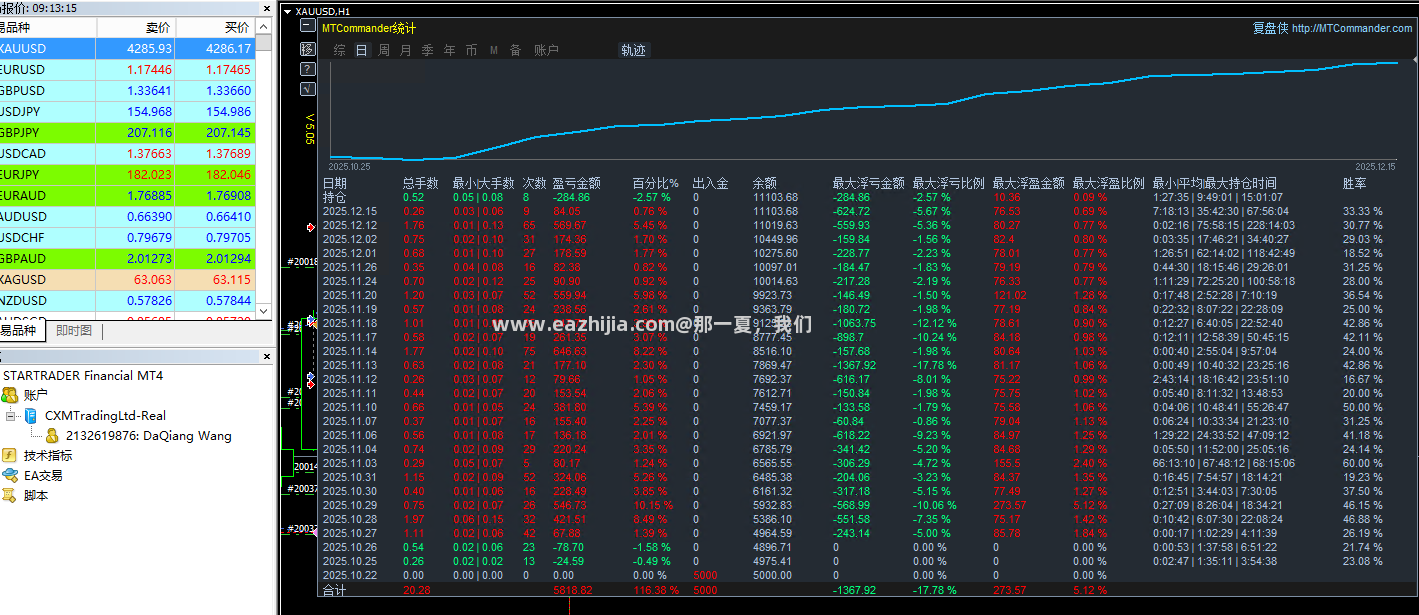Viewport: 1419px width, 615px height.
Task: Toggle the 轨迹 trajectory button
Action: click(x=634, y=50)
